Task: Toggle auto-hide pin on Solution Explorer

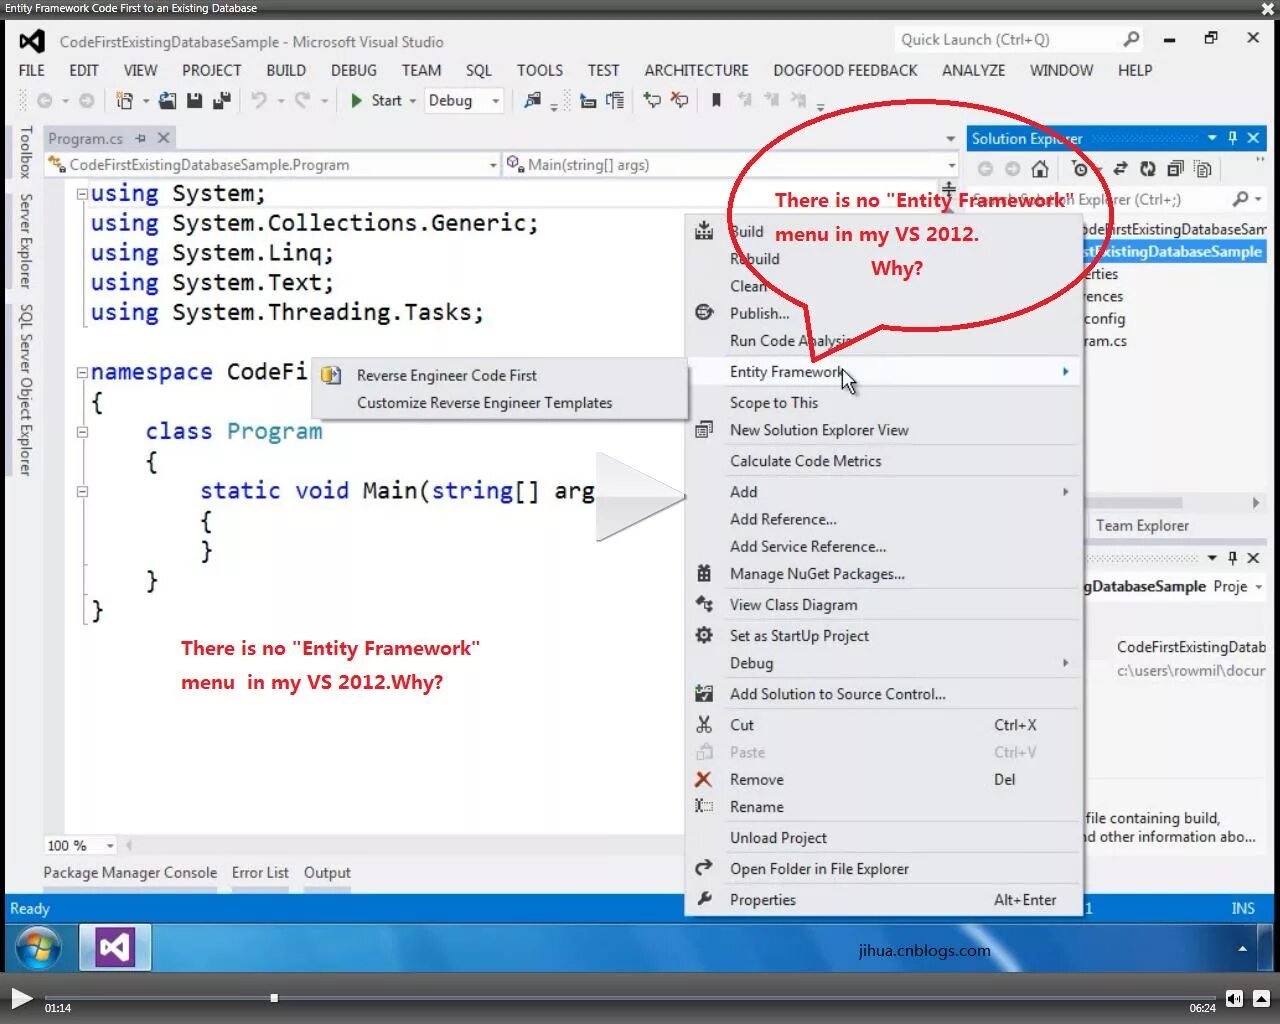Action: tap(1232, 138)
